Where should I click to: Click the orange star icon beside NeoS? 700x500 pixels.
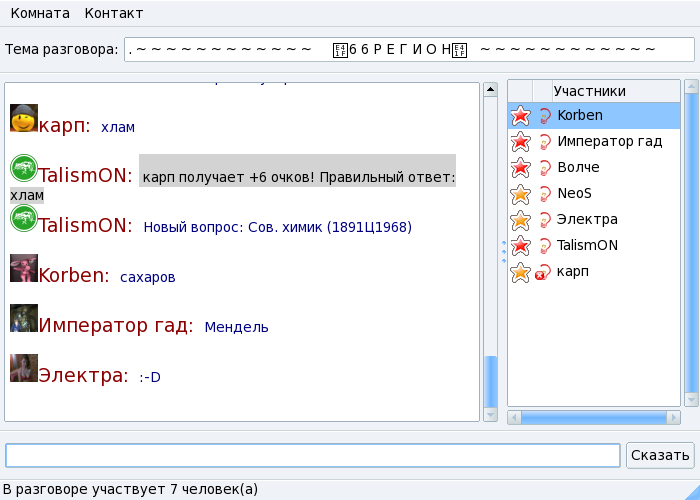520,193
